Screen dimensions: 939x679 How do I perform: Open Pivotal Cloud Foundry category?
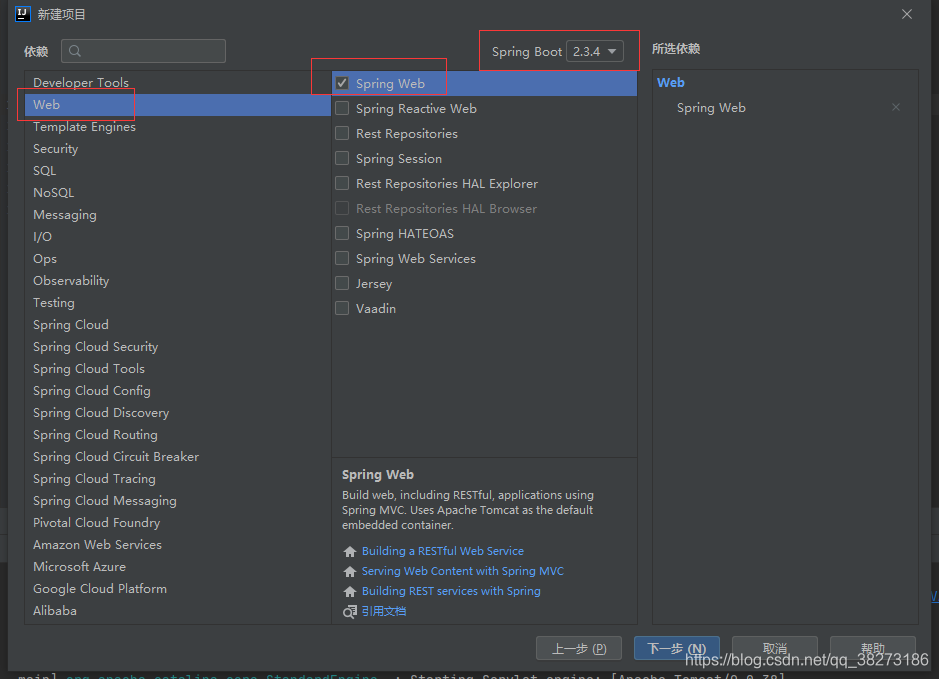click(177, 523)
